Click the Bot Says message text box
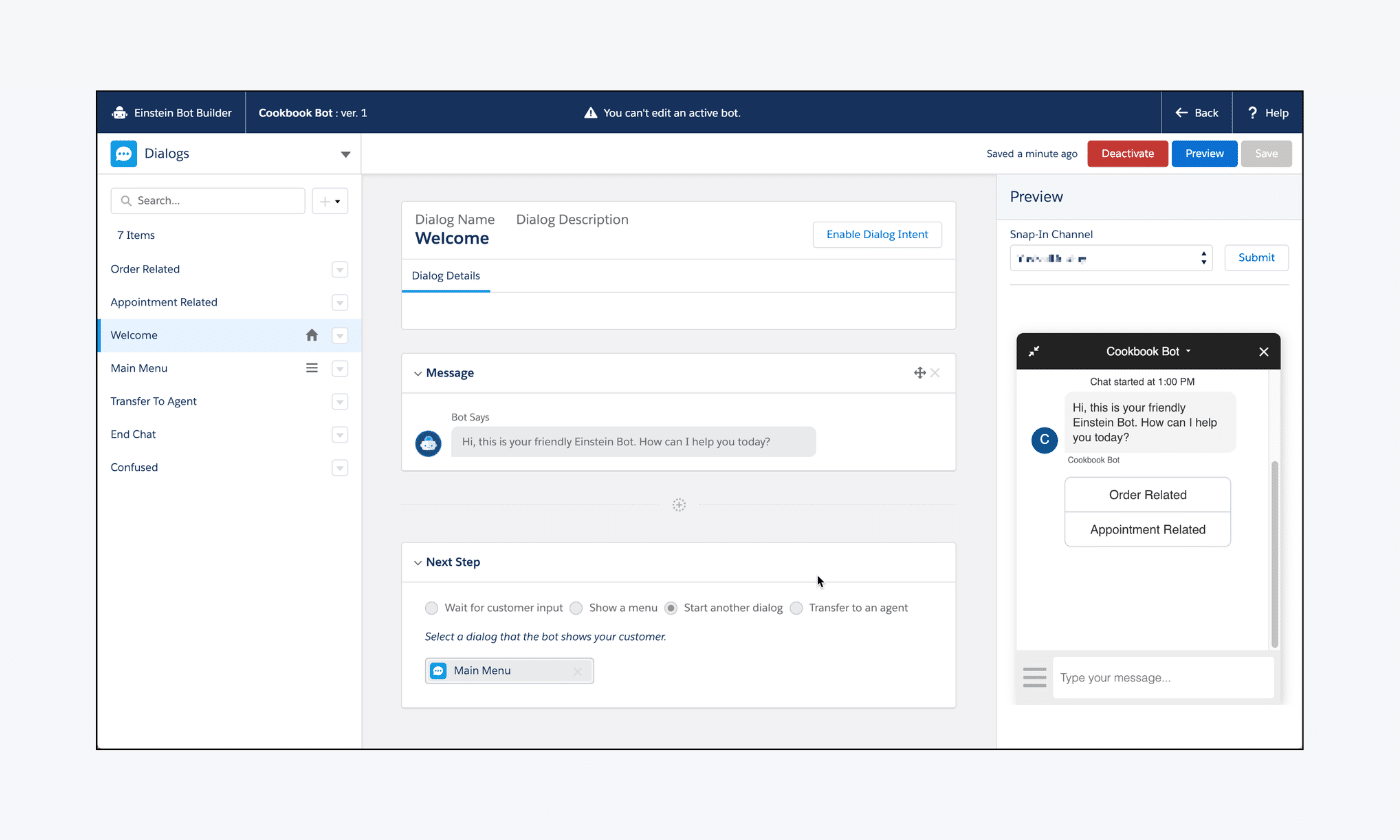 pos(633,442)
